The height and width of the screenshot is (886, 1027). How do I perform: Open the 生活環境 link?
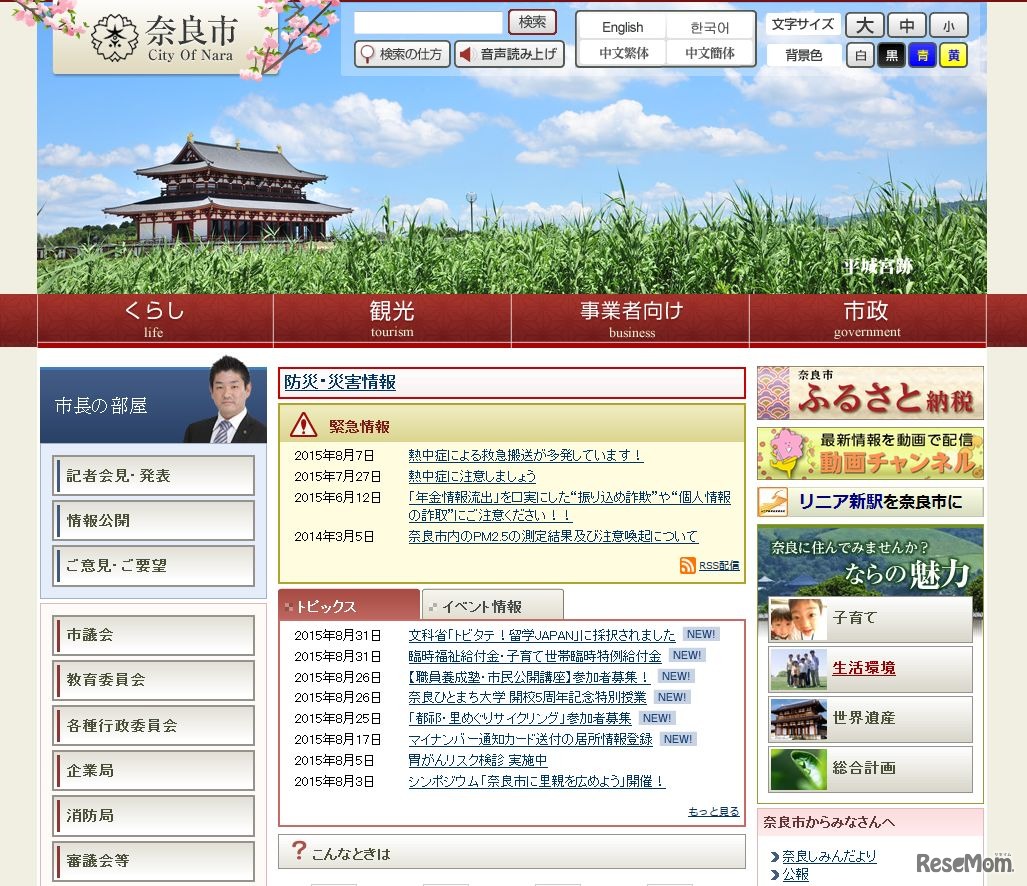click(864, 668)
